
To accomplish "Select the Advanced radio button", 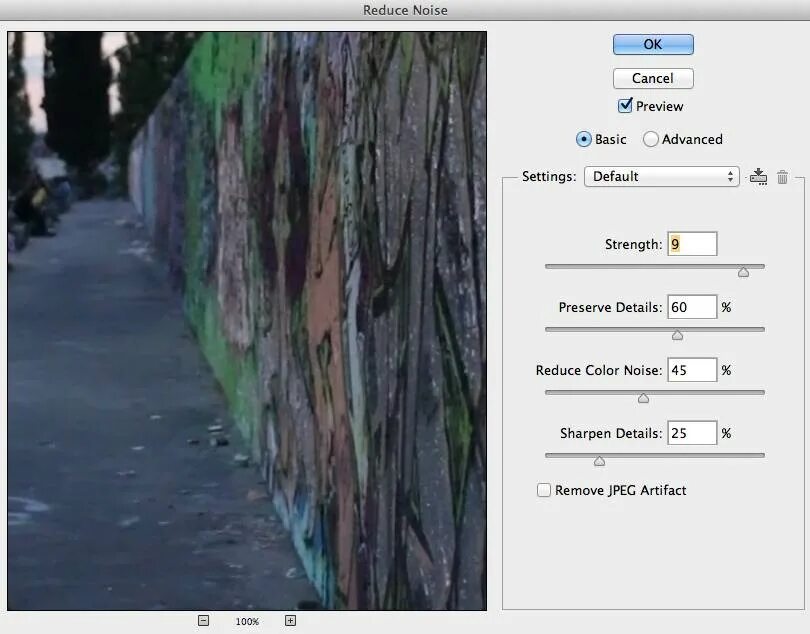I will (650, 140).
